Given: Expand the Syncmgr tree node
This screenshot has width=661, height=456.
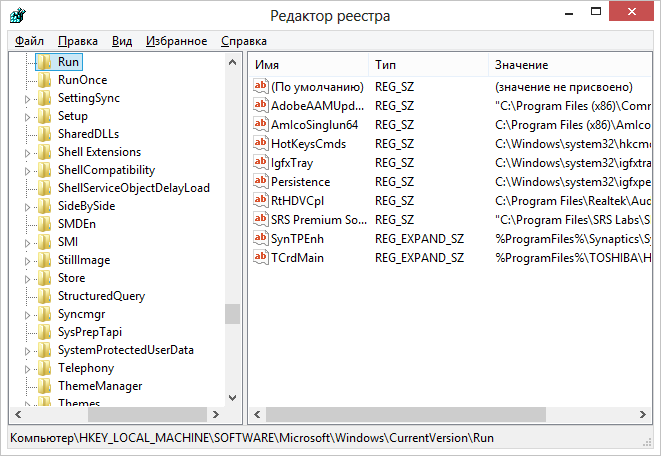Looking at the screenshot, I should click(x=27, y=315).
